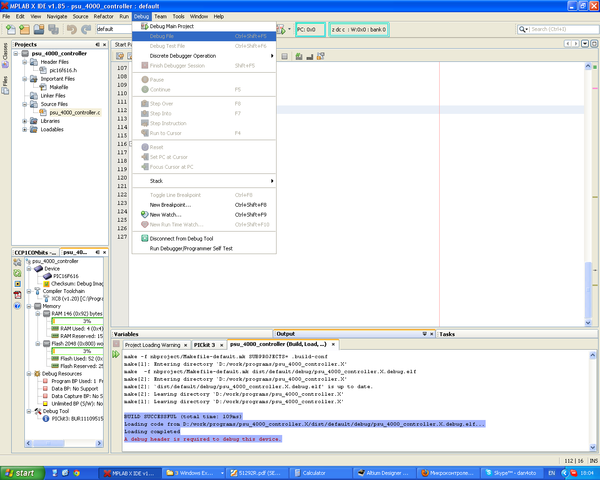Open the Stack submenu

coord(204,181)
